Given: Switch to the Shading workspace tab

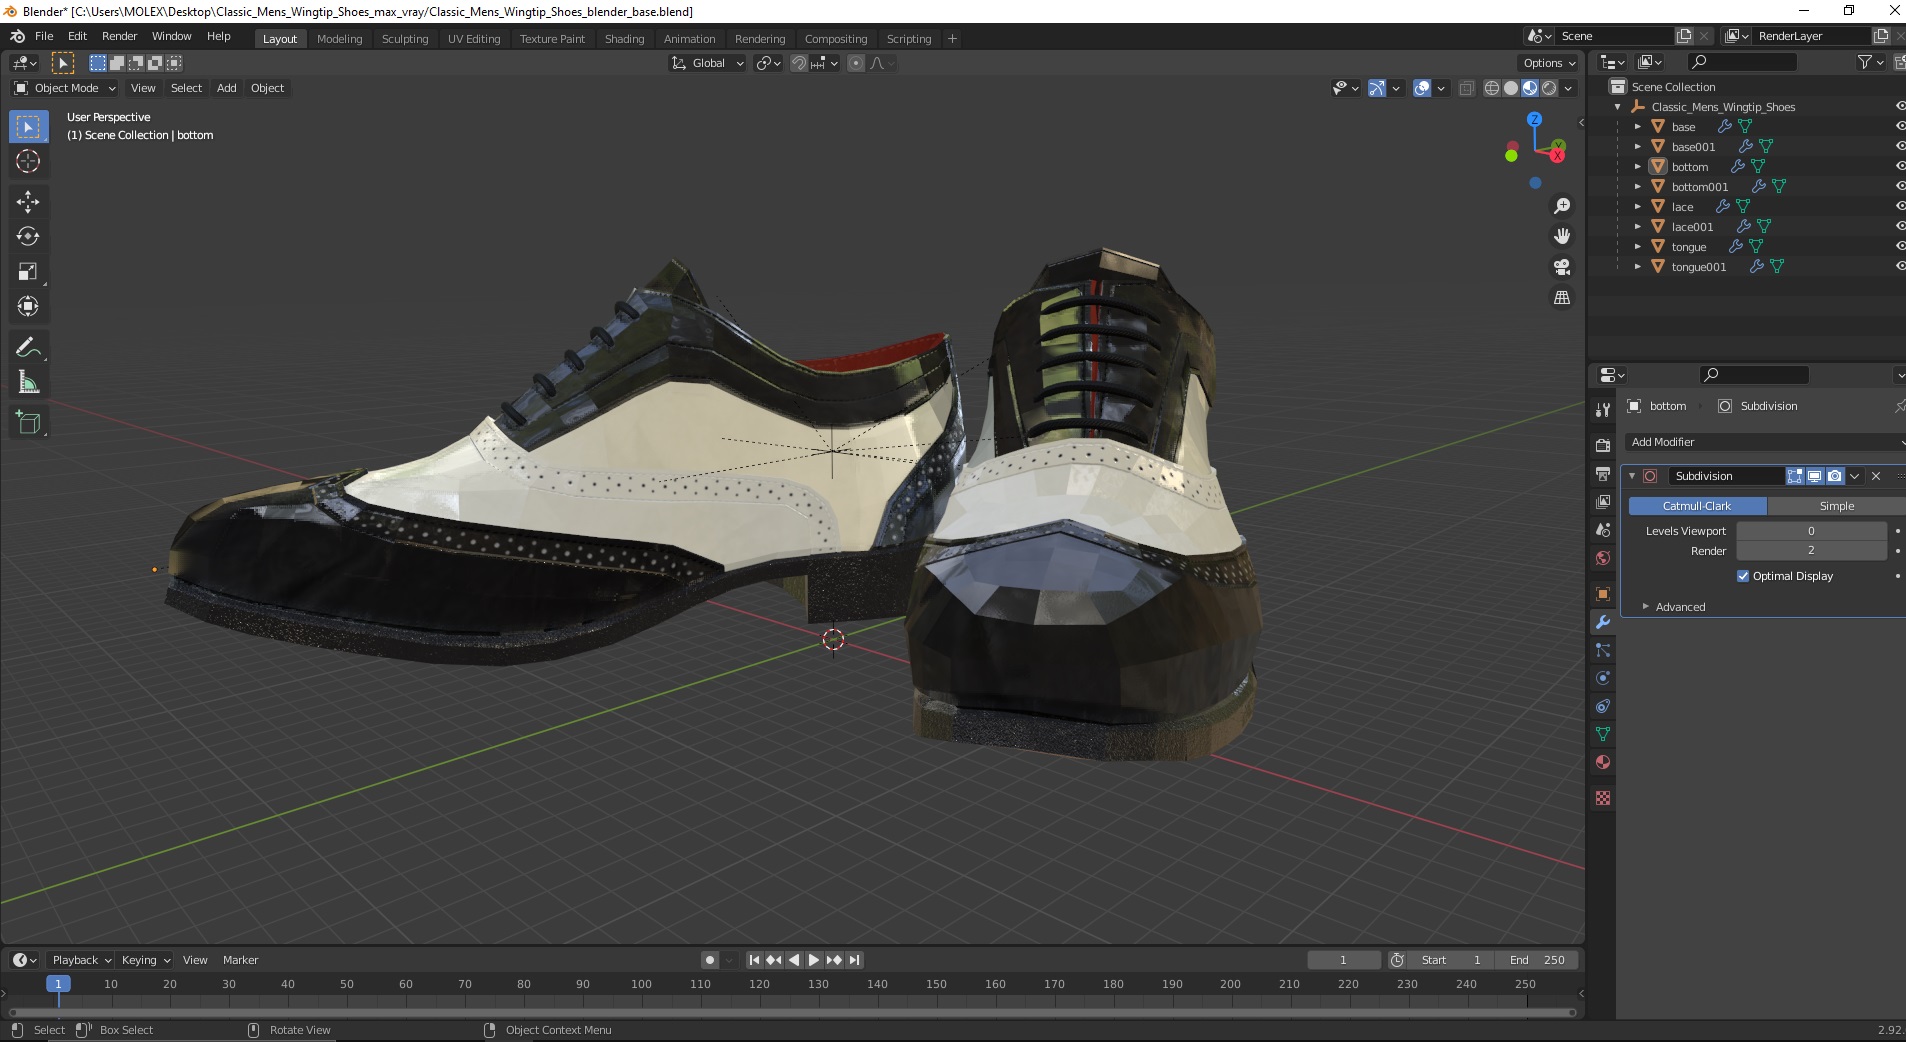Looking at the screenshot, I should click(x=624, y=39).
